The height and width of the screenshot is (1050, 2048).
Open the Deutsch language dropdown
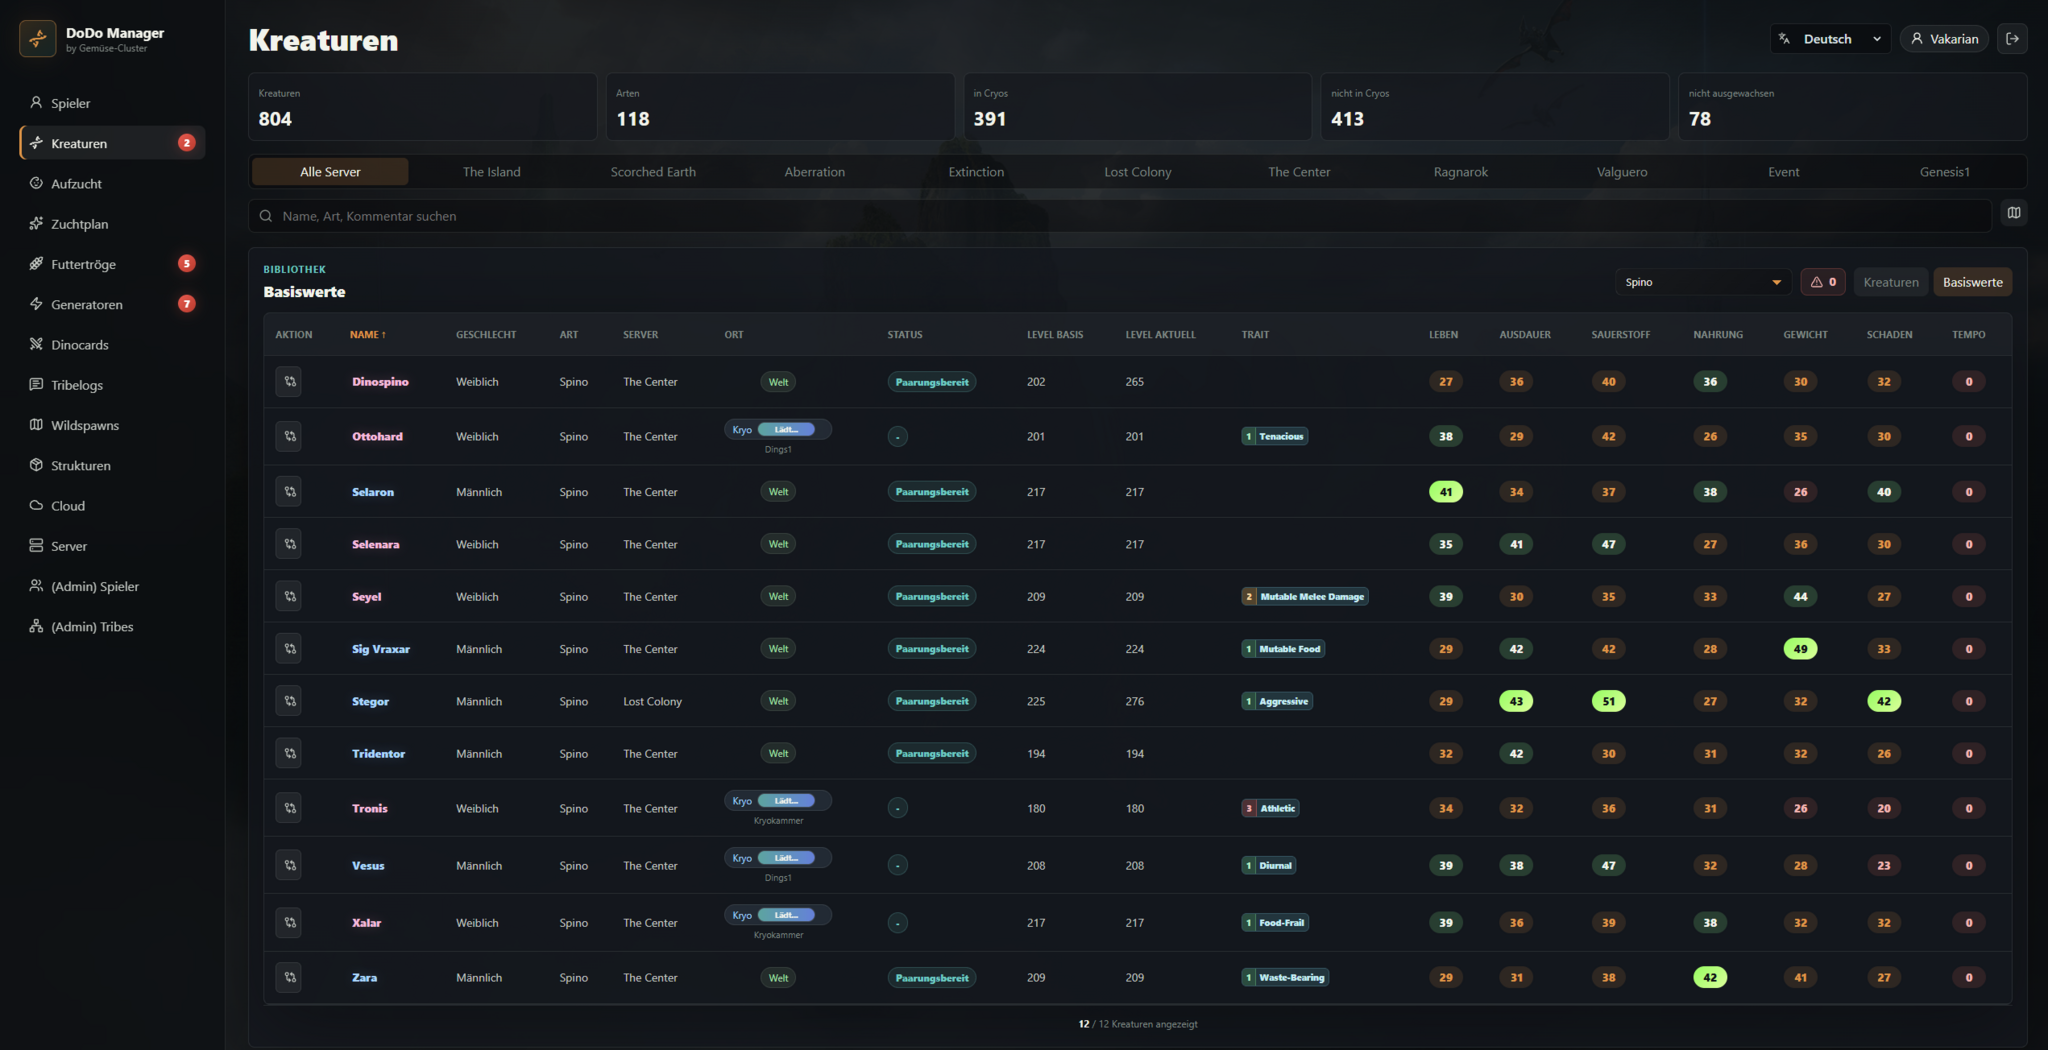point(1830,39)
